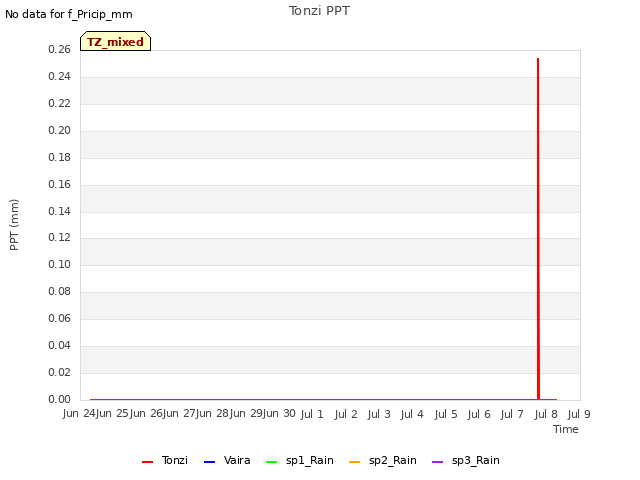This screenshot has height=480, width=640.
Task: Click the 0.00 y-axis tick label
Action: [x=60, y=399]
